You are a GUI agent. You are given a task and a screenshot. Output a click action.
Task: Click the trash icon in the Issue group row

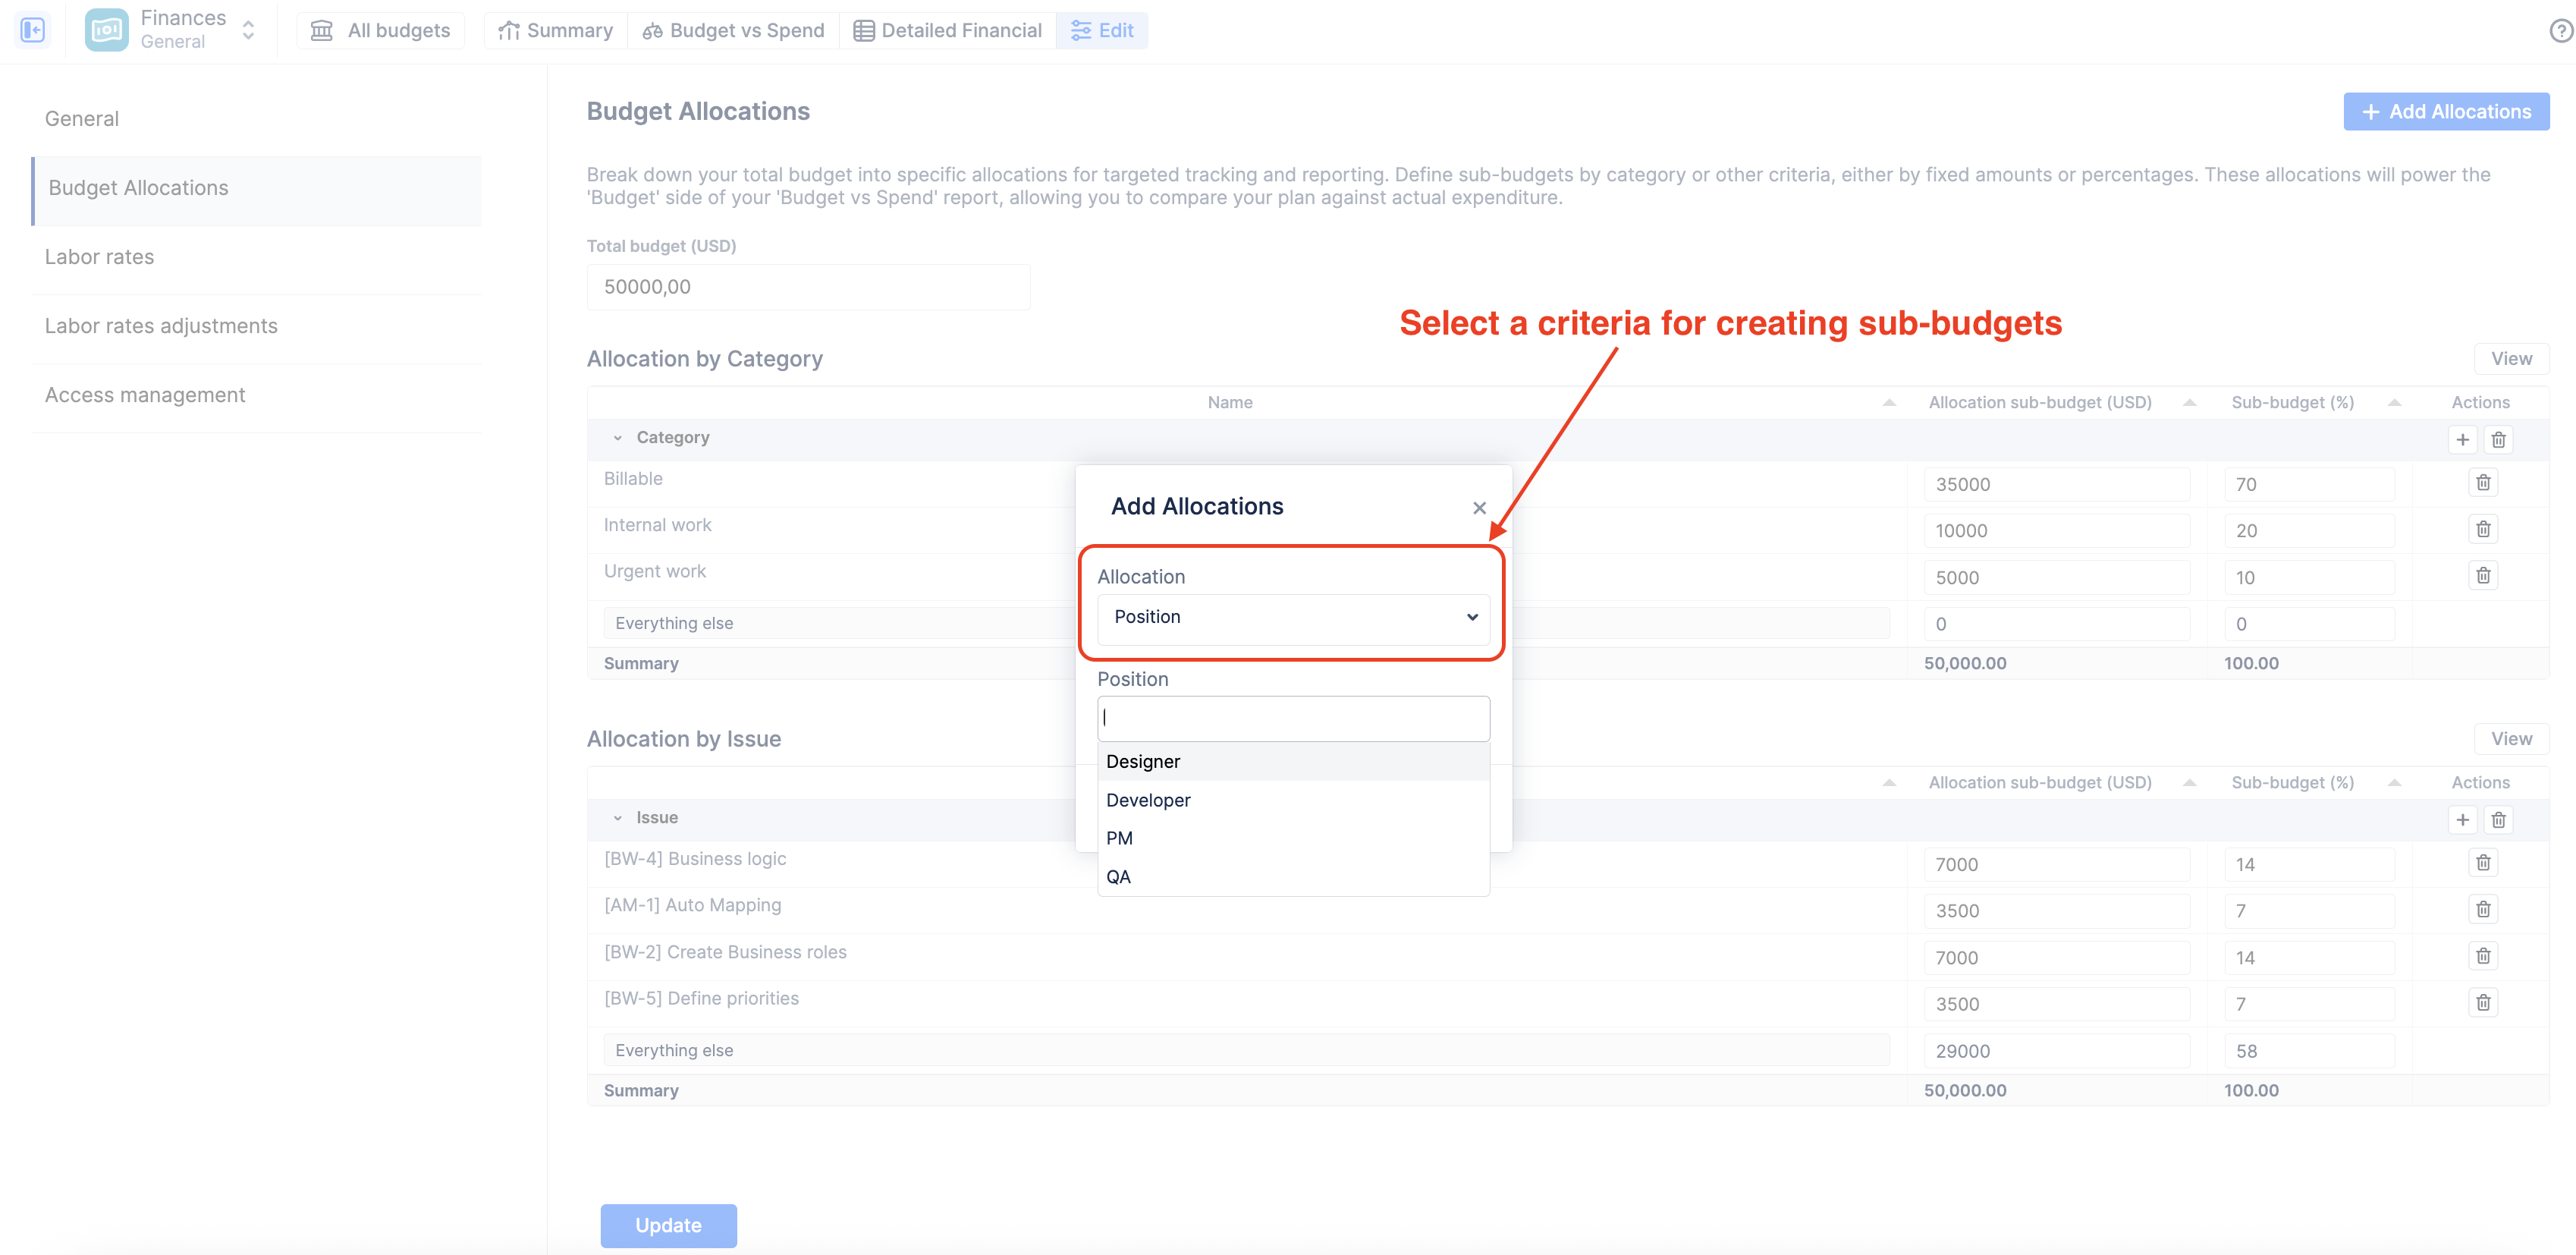2498,820
